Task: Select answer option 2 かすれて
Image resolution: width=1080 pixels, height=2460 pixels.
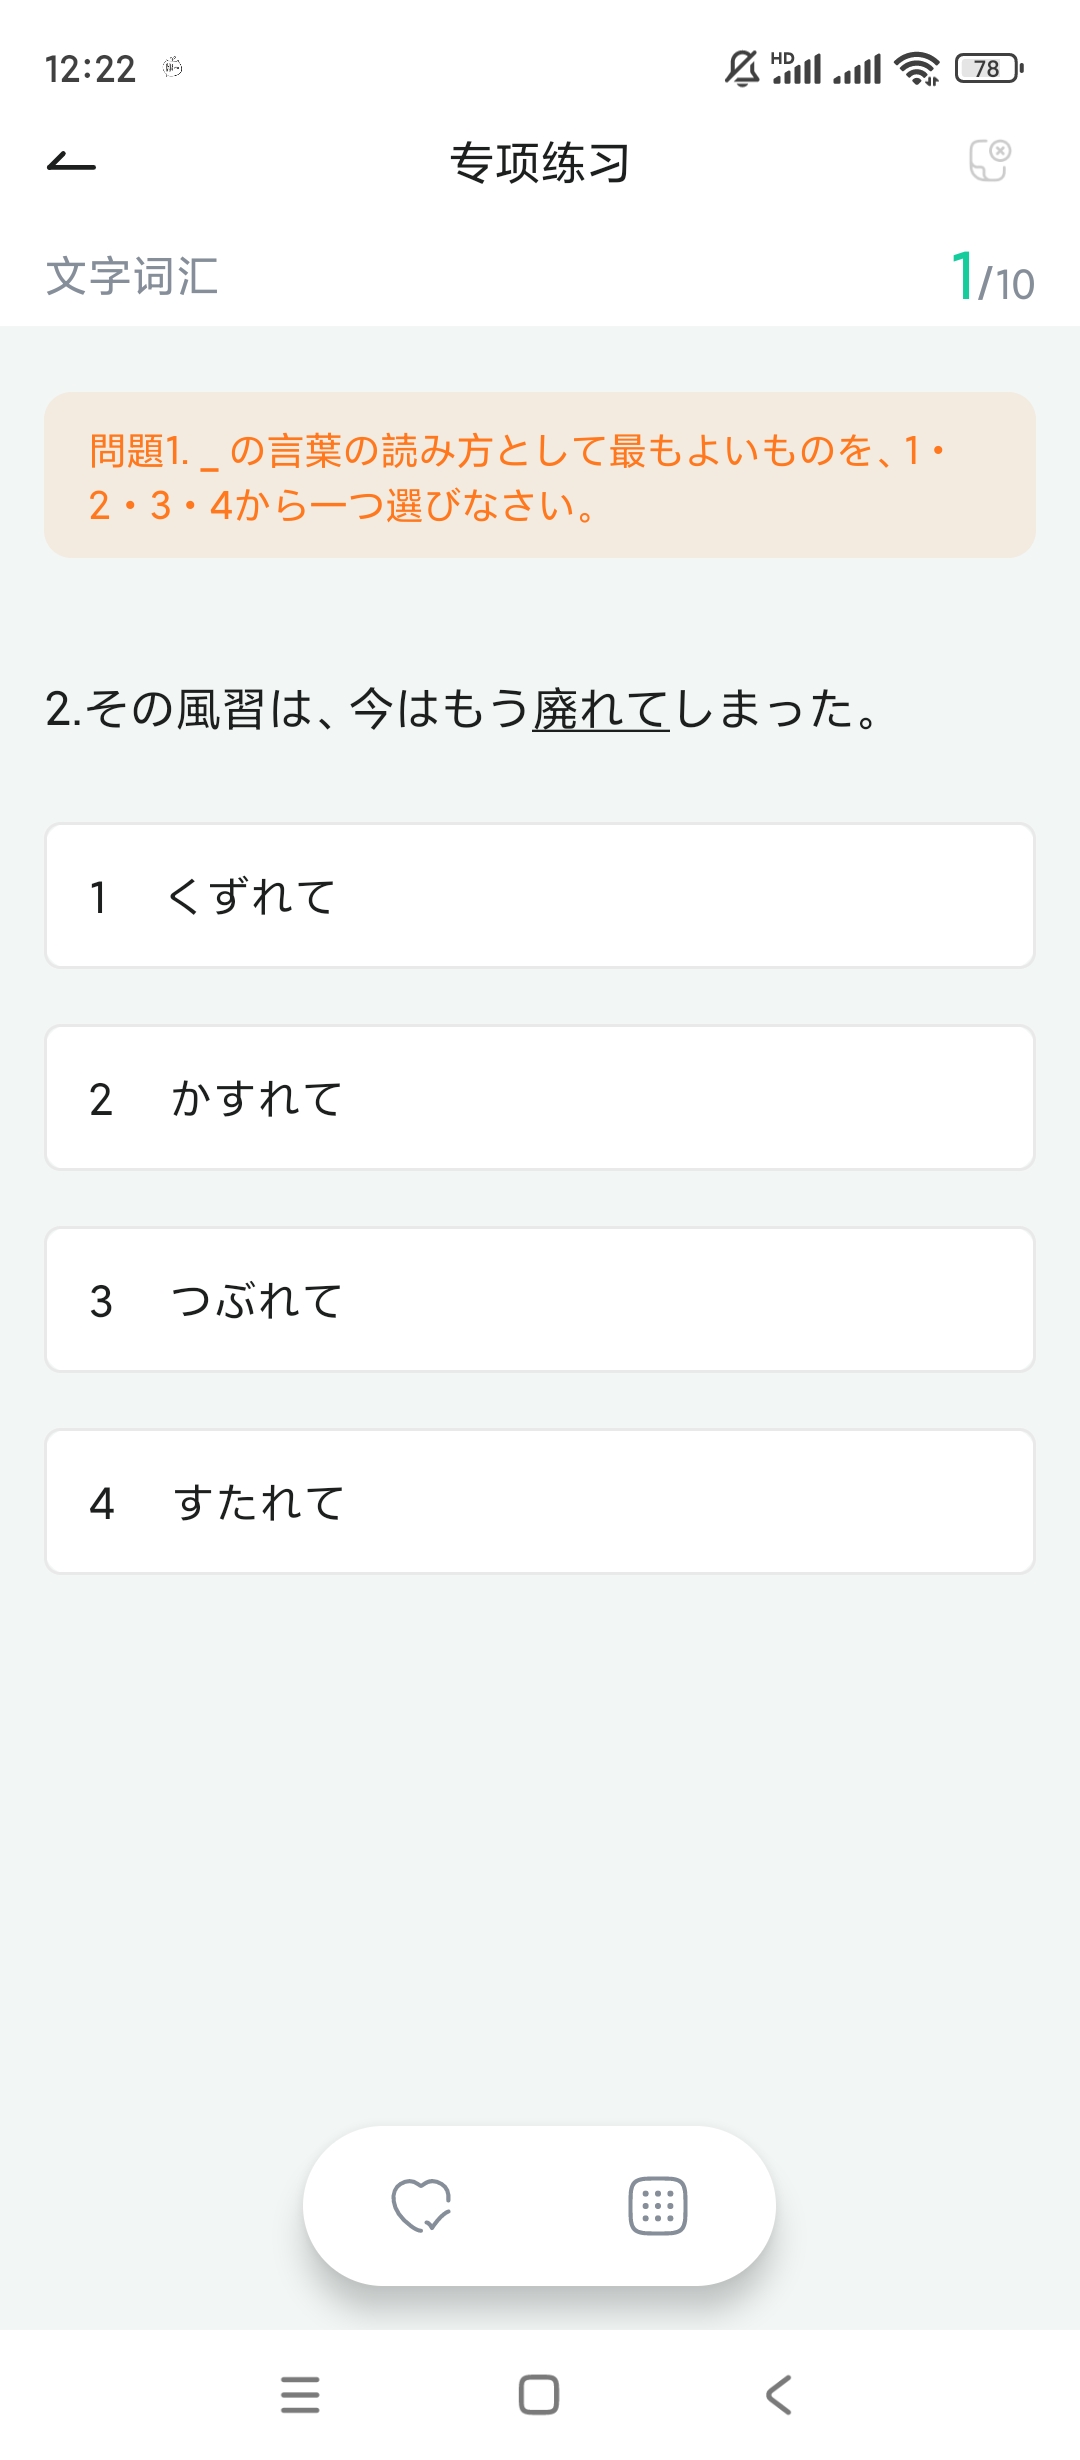Action: coord(540,1098)
